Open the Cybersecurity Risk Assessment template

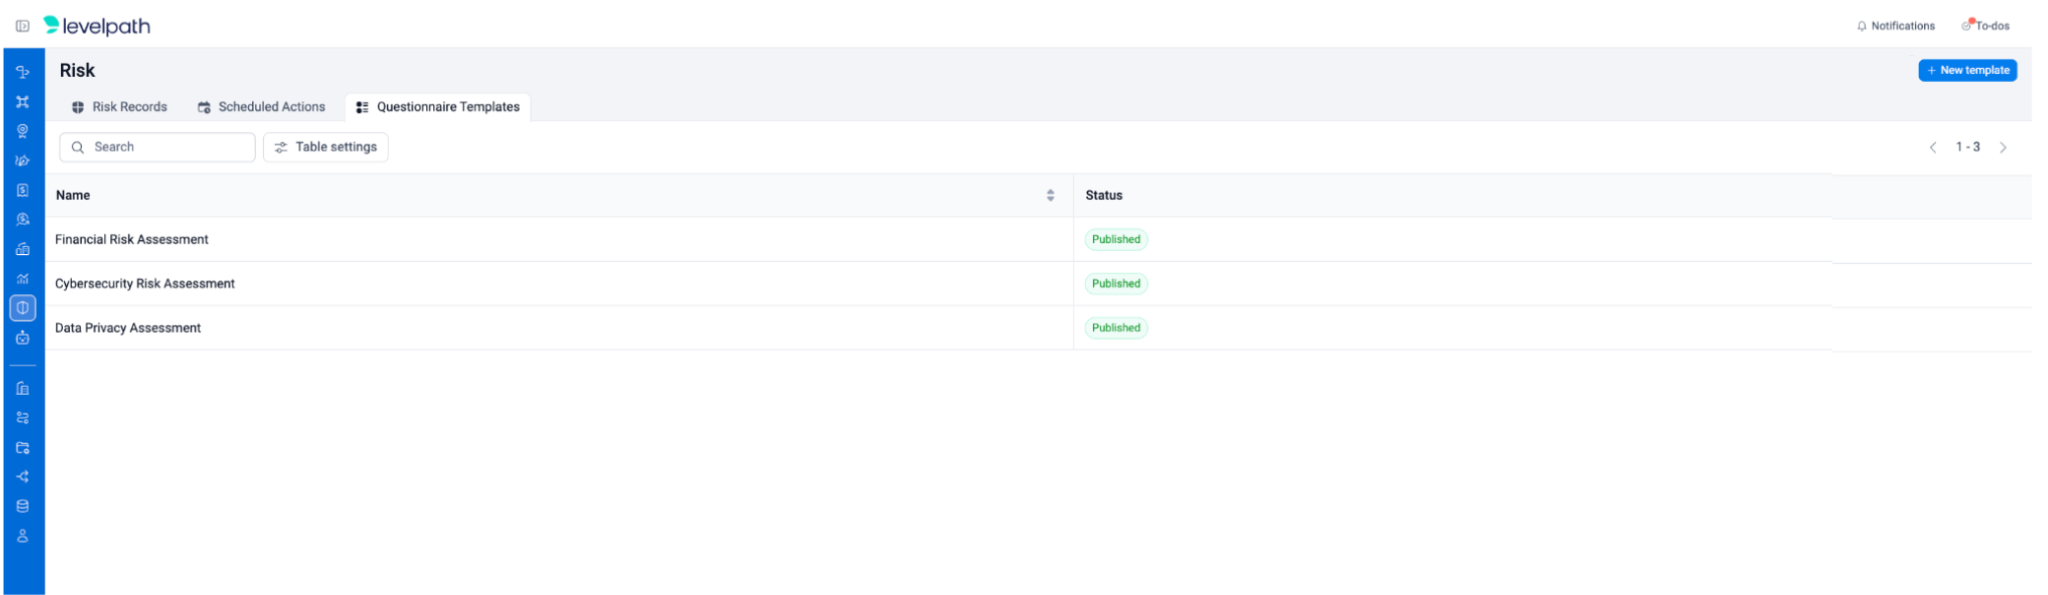click(145, 284)
